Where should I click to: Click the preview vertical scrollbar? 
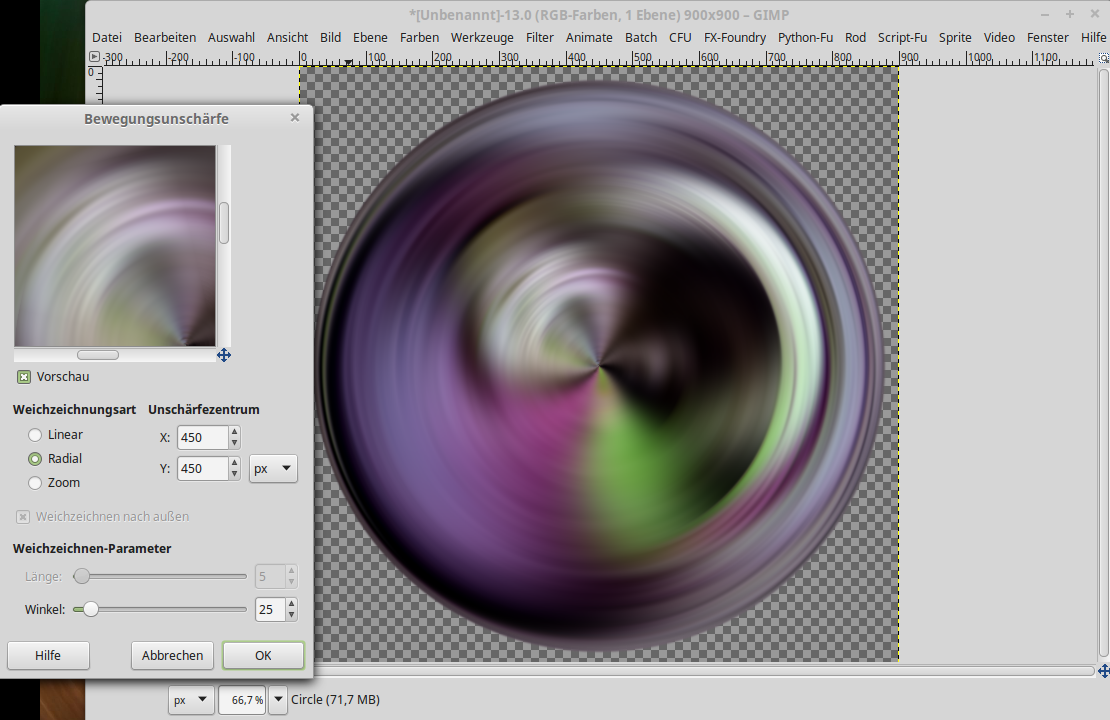pos(224,246)
